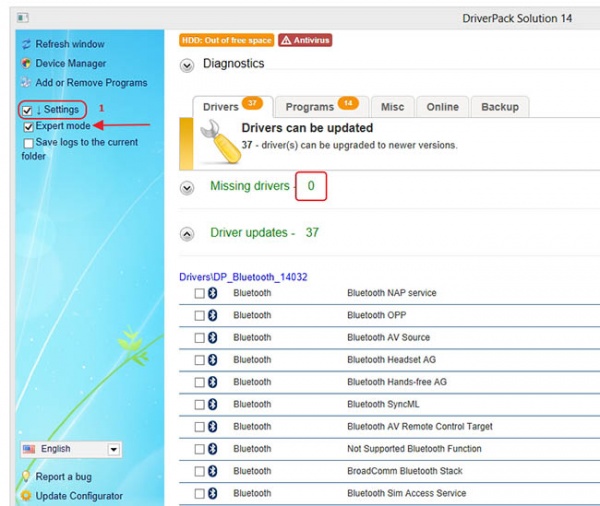The width and height of the screenshot is (600, 506).
Task: Uncheck the Settings checkbox
Action: click(x=27, y=111)
